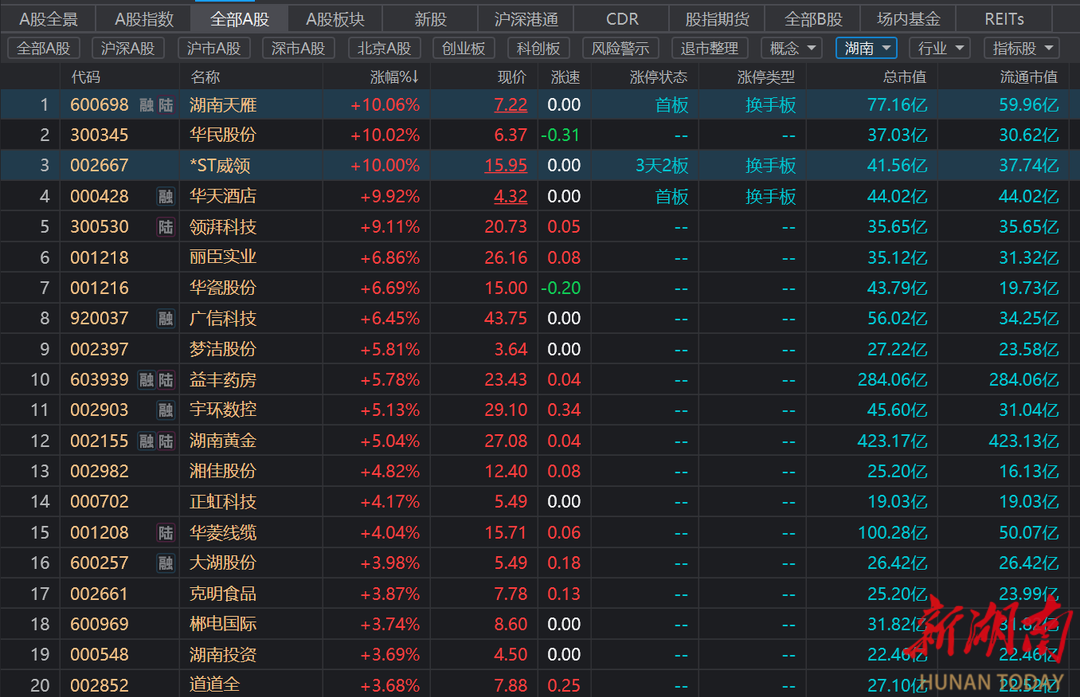Switch to the A股全景 tab
The width and height of the screenshot is (1080, 697).
tap(48, 19)
